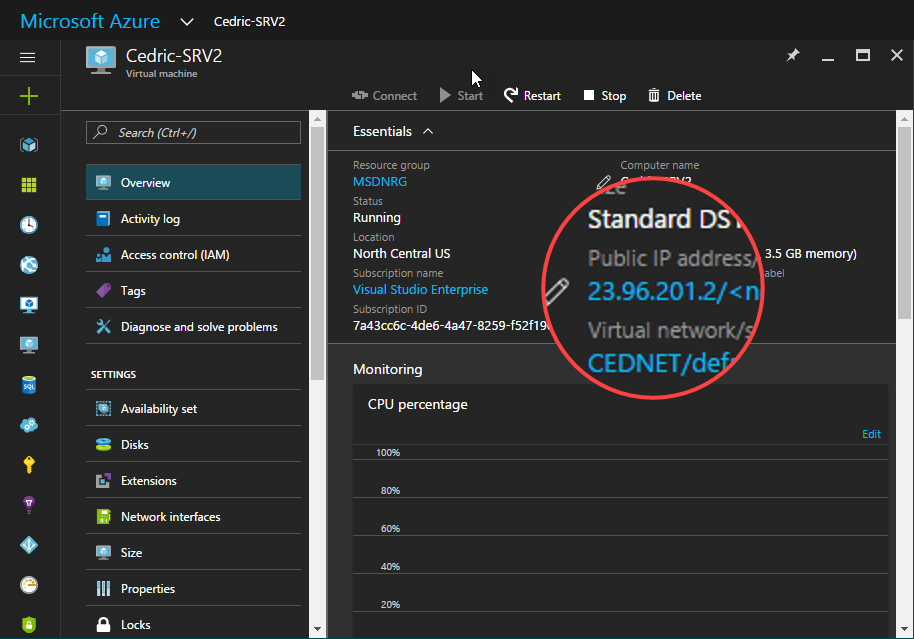Delete the virtual machine
The height and width of the screenshot is (639, 914).
(x=674, y=96)
